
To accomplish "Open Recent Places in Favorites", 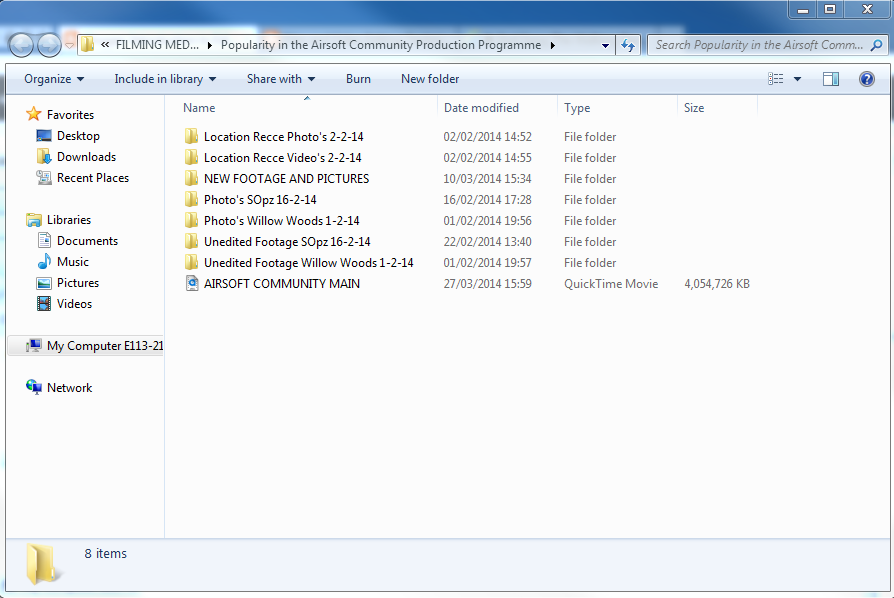I will coord(93,178).
